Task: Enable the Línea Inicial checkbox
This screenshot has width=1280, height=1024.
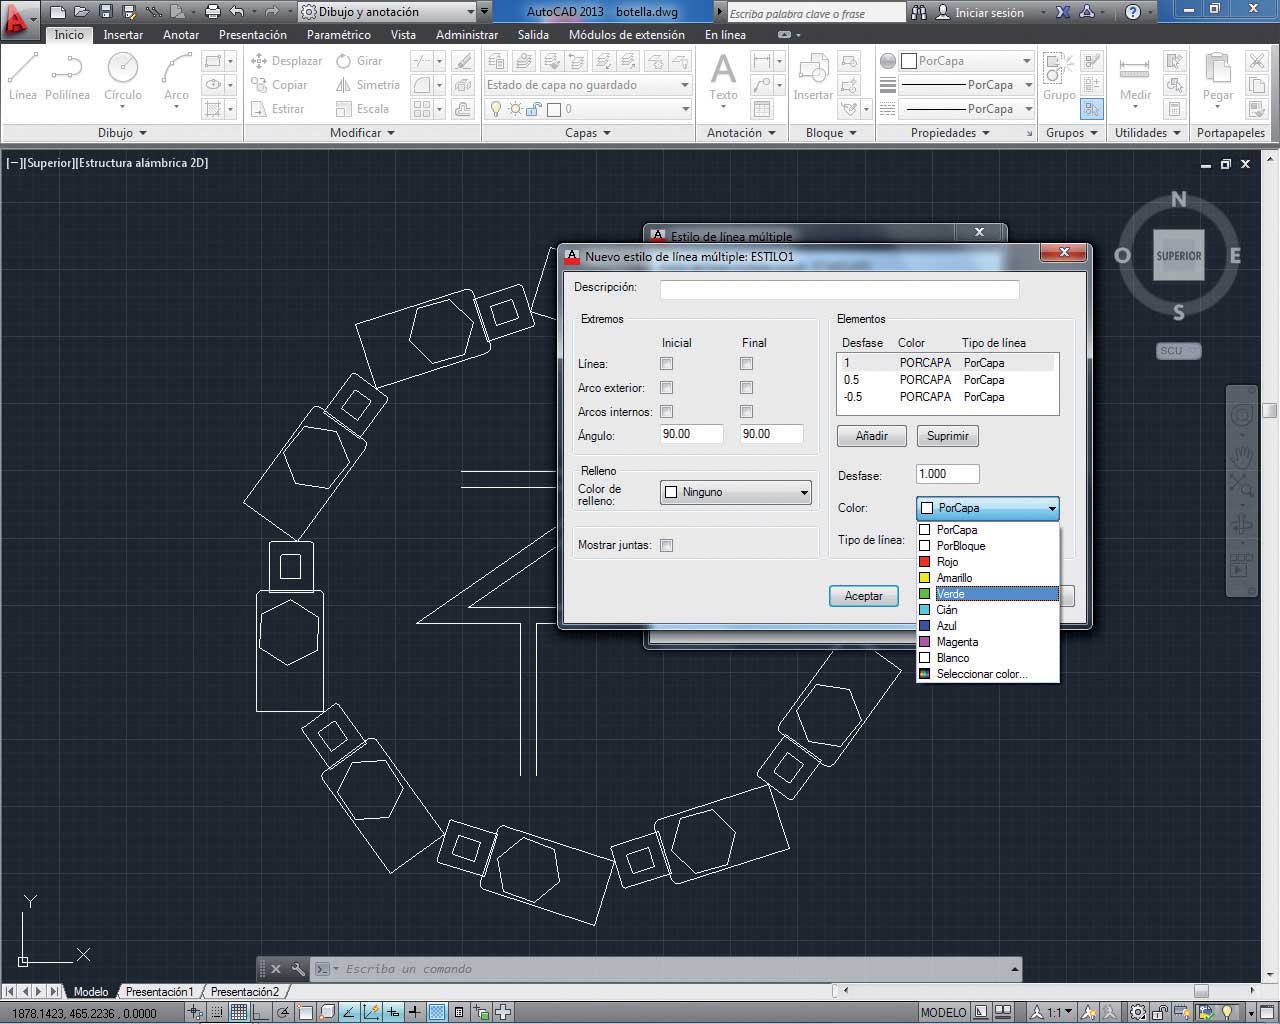Action: tap(667, 364)
